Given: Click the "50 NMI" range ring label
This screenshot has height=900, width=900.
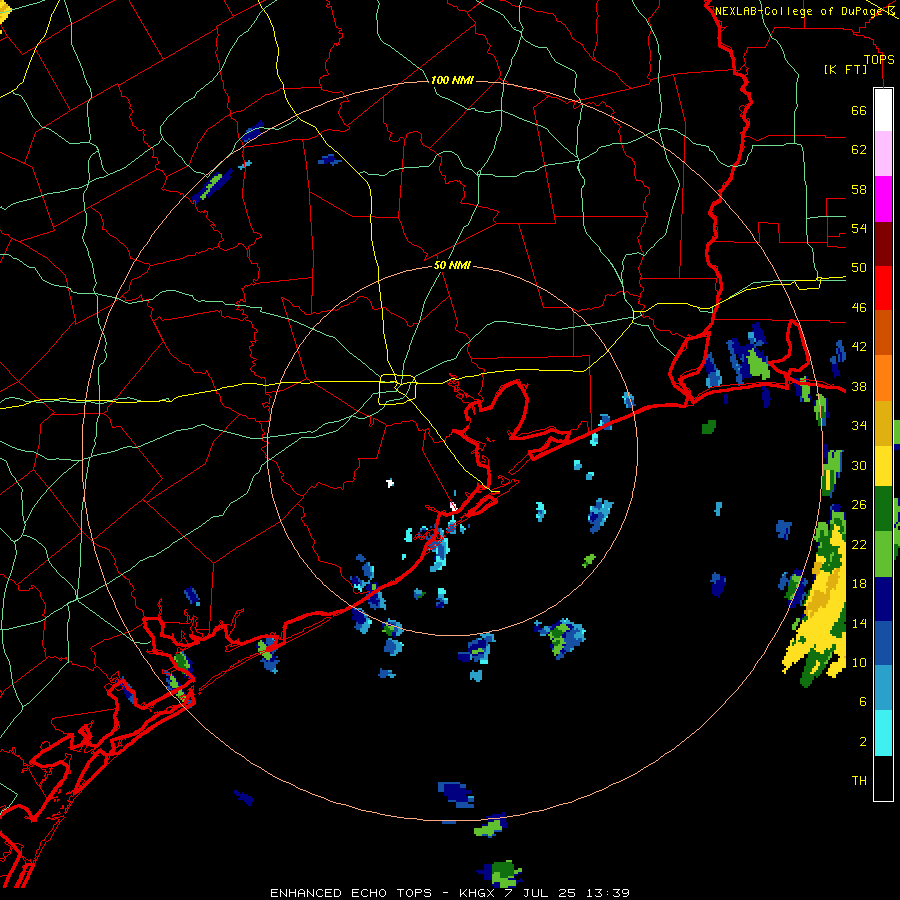Looking at the screenshot, I should pyautogui.click(x=452, y=265).
